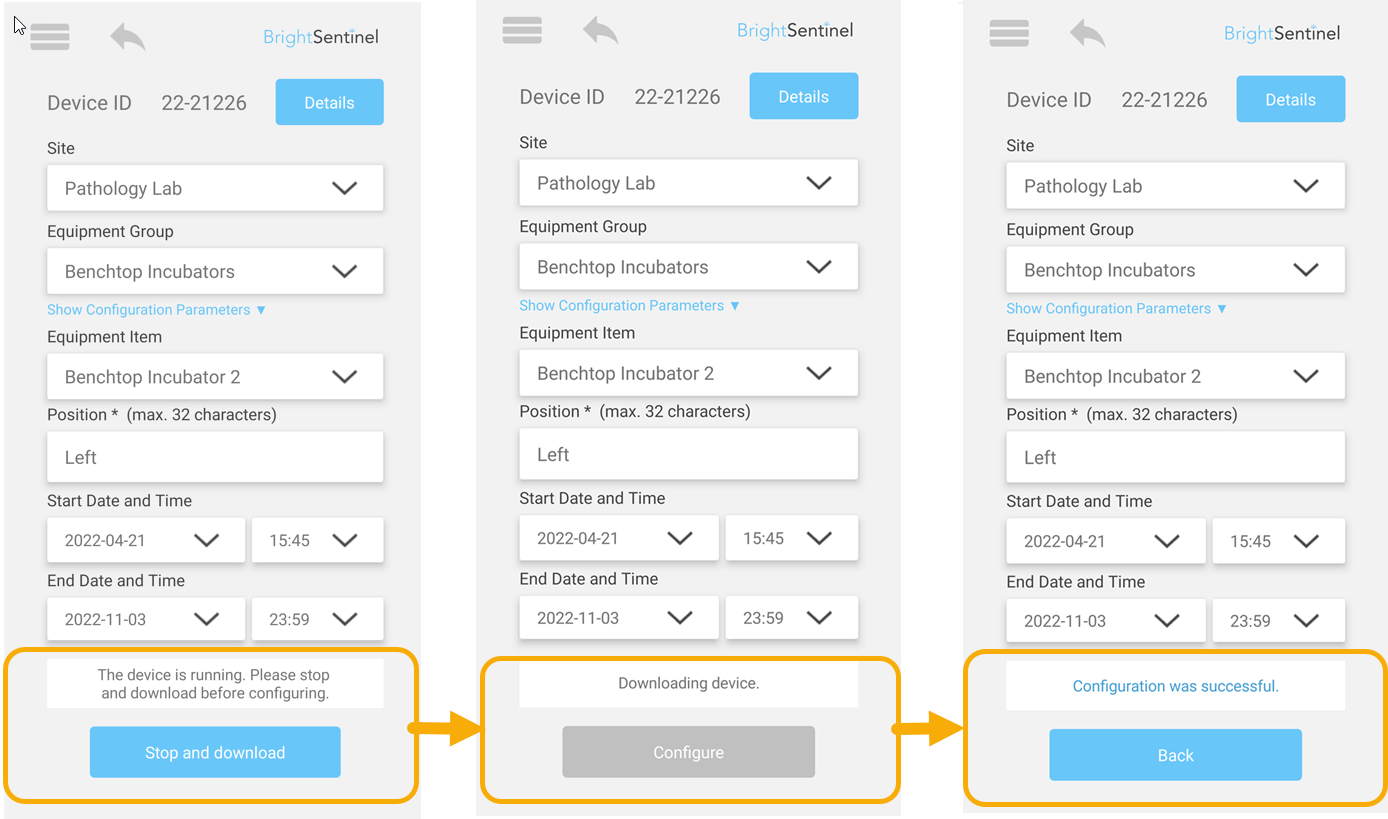Image resolution: width=1388 pixels, height=819 pixels.
Task: Open start date 2022-04-21 picker, left screen
Action: [146, 540]
